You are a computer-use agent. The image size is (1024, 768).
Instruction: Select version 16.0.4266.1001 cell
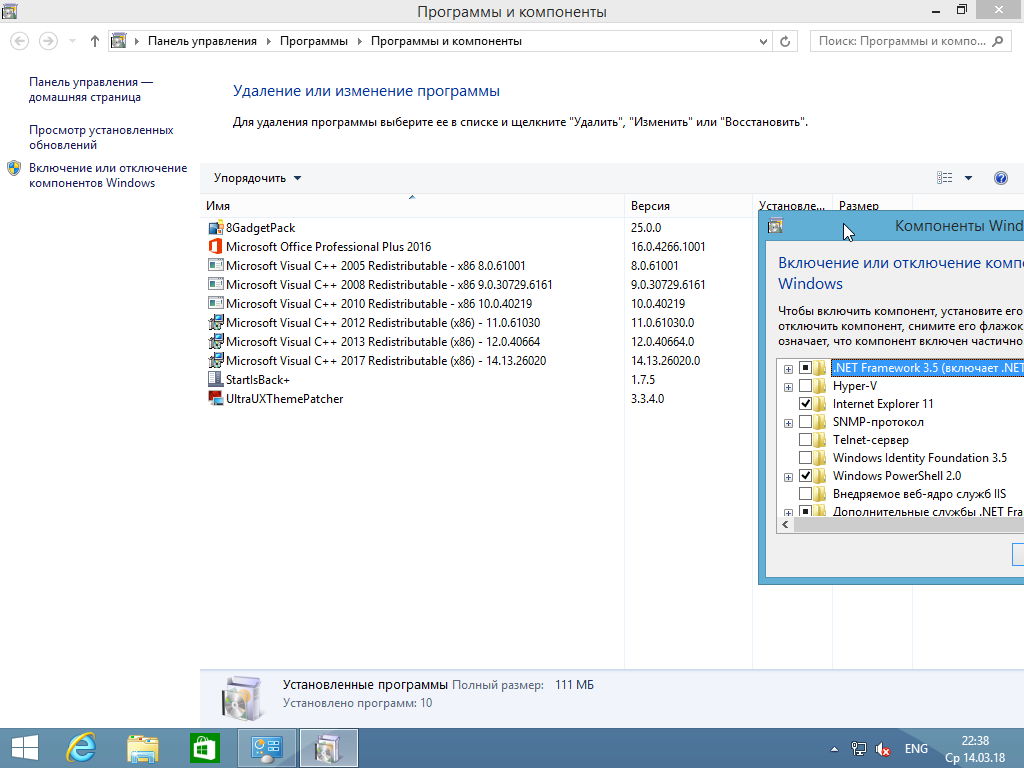[668, 247]
